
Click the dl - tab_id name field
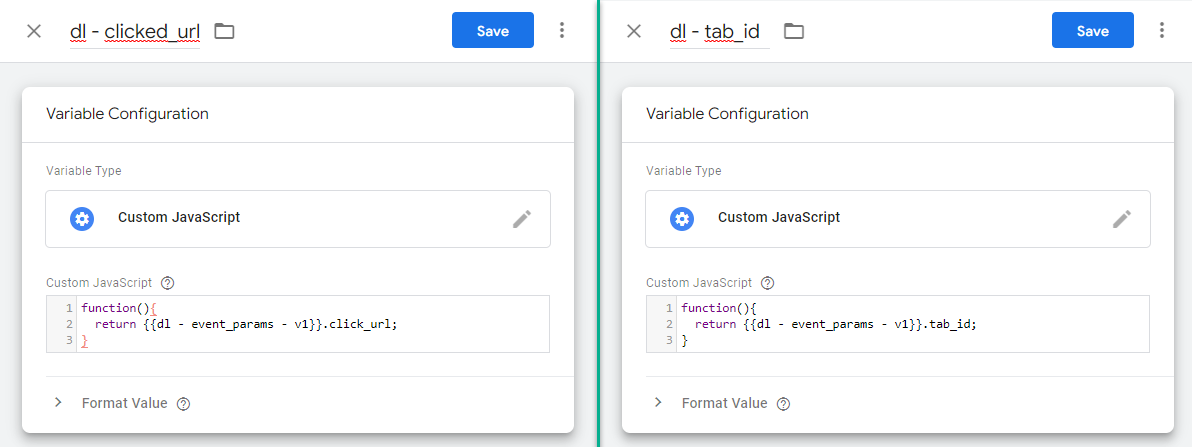coord(718,32)
